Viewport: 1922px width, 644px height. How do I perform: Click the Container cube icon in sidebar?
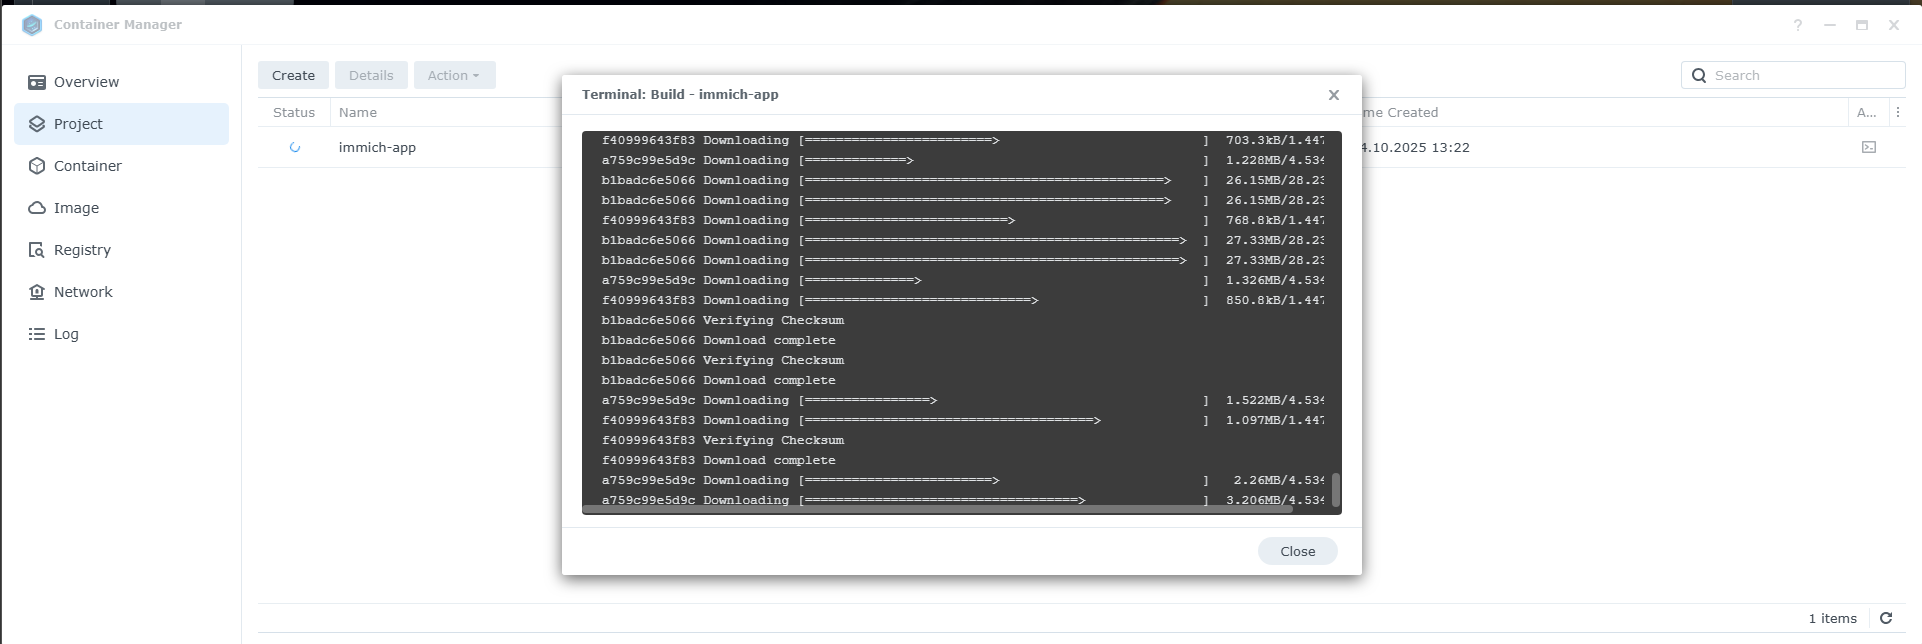coord(37,166)
